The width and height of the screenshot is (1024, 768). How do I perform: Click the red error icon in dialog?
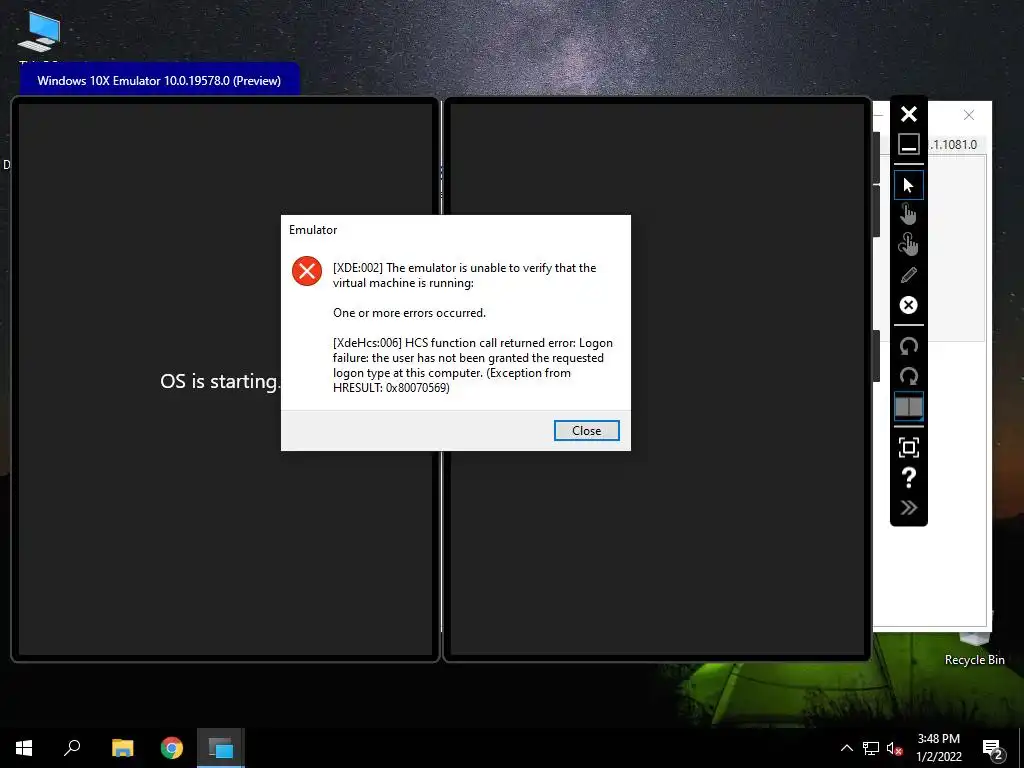[x=307, y=271]
